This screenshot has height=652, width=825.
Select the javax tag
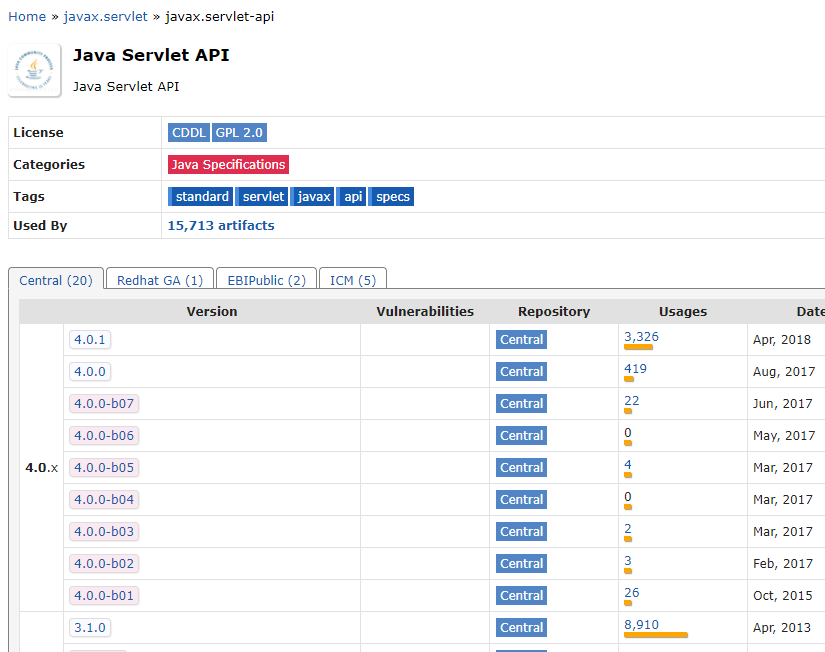tap(314, 197)
